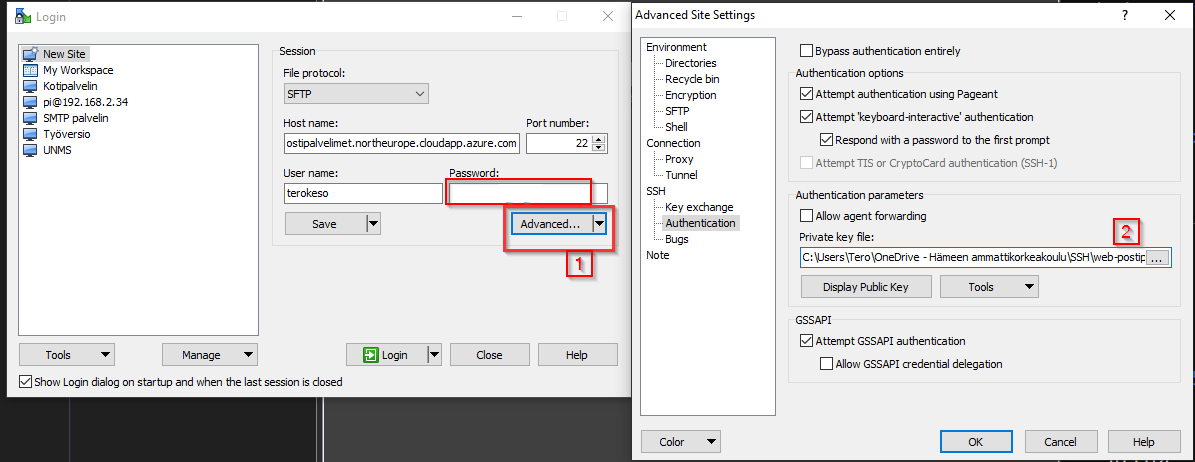Screen dimensions: 1195x462
Task: Toggle Respond with a password checkbox
Action: click(826, 140)
